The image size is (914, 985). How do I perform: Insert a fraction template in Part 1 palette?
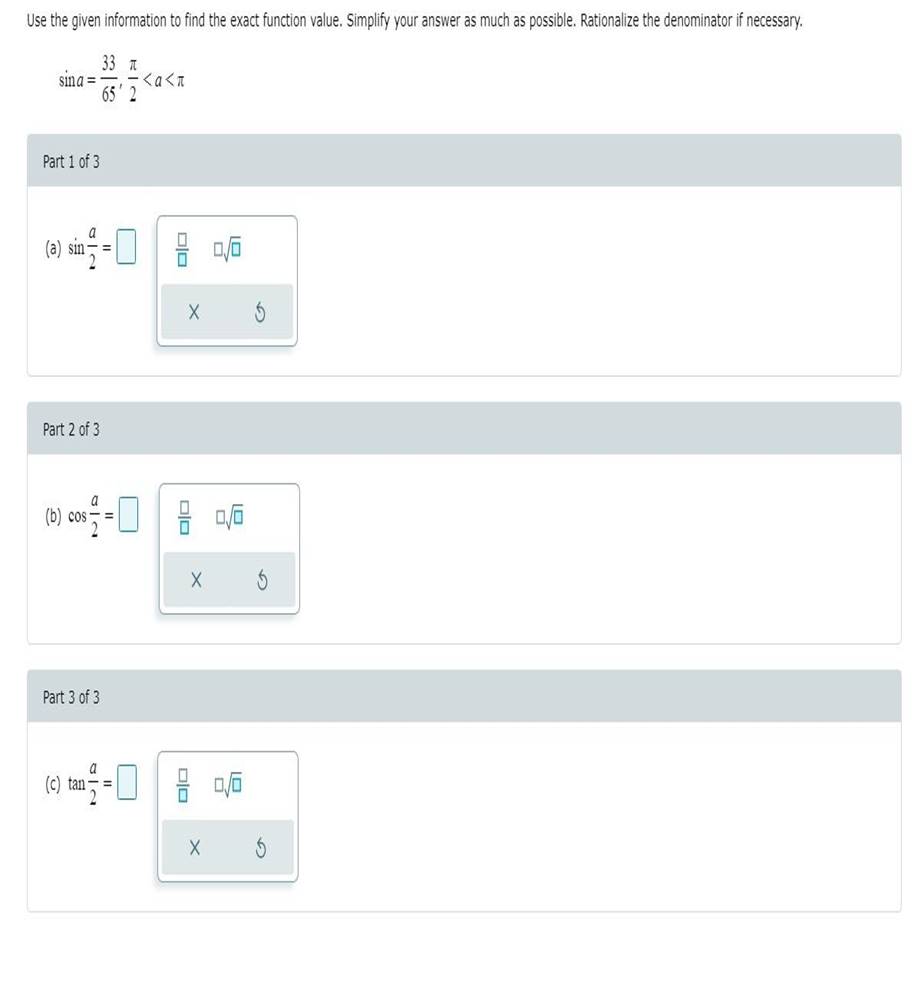(183, 250)
